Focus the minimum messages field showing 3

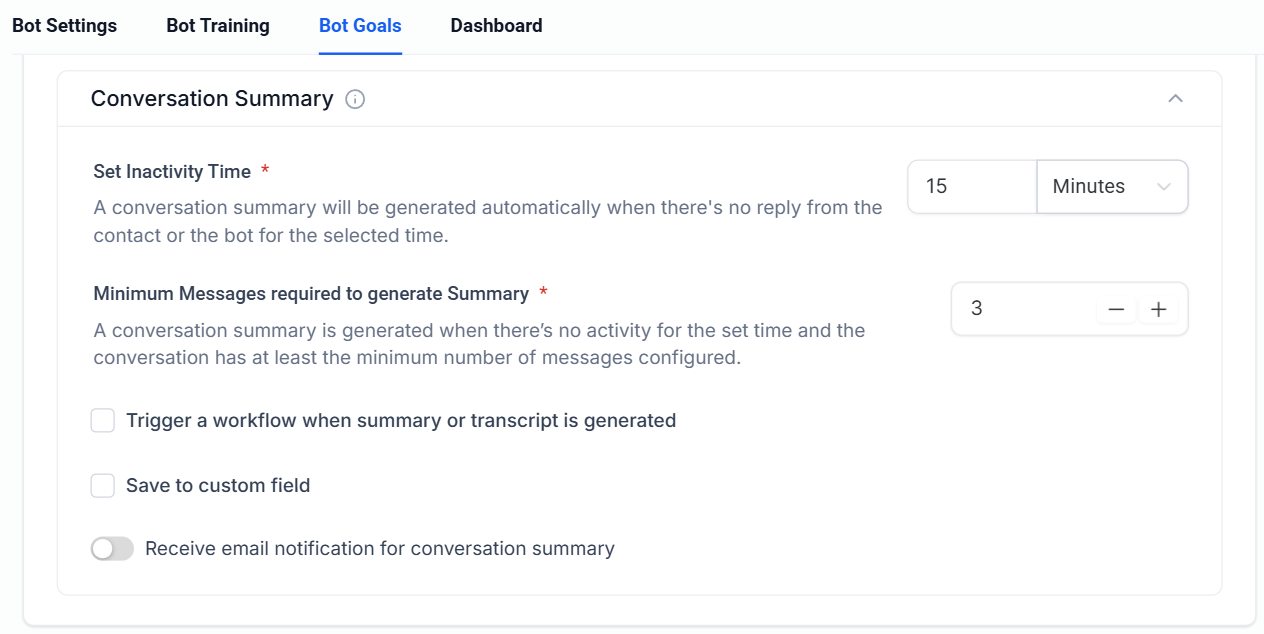tap(1020, 310)
